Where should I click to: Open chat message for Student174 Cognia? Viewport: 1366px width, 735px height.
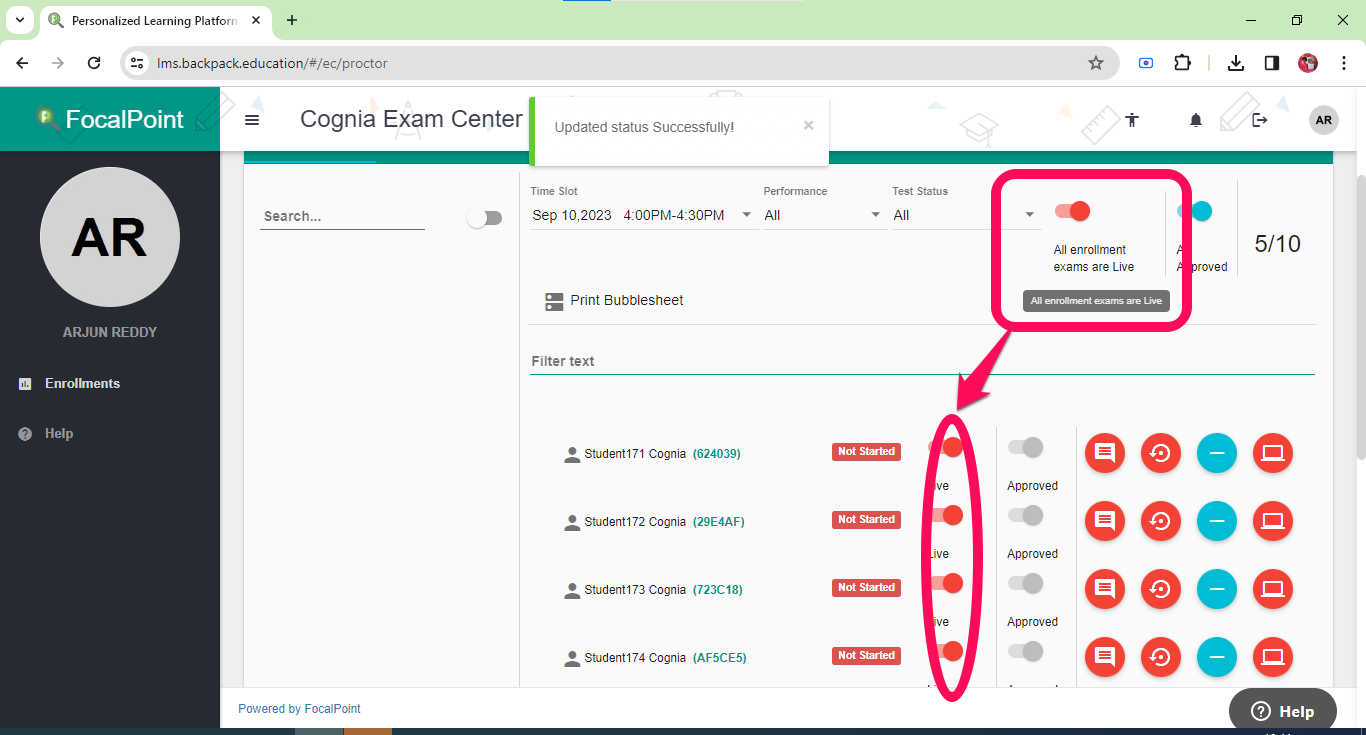[1105, 657]
